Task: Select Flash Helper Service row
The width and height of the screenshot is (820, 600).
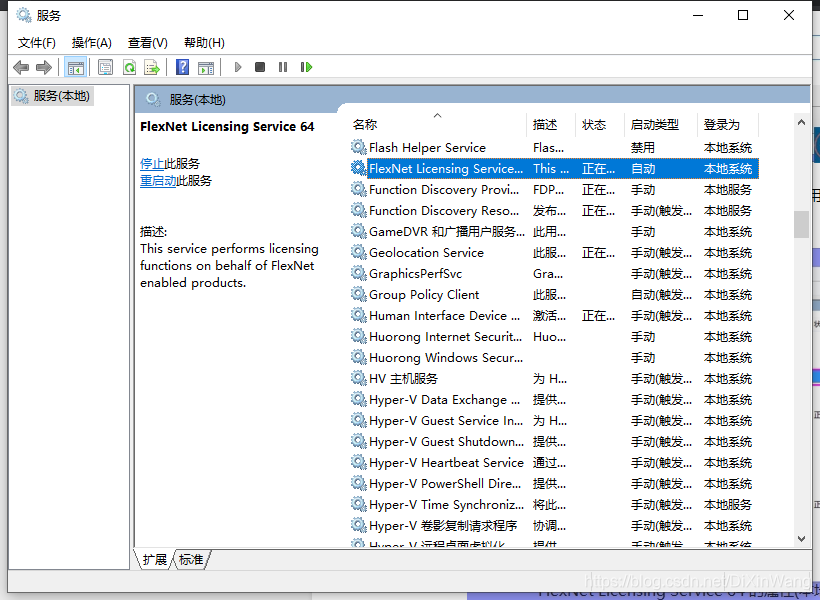Action: (554, 148)
